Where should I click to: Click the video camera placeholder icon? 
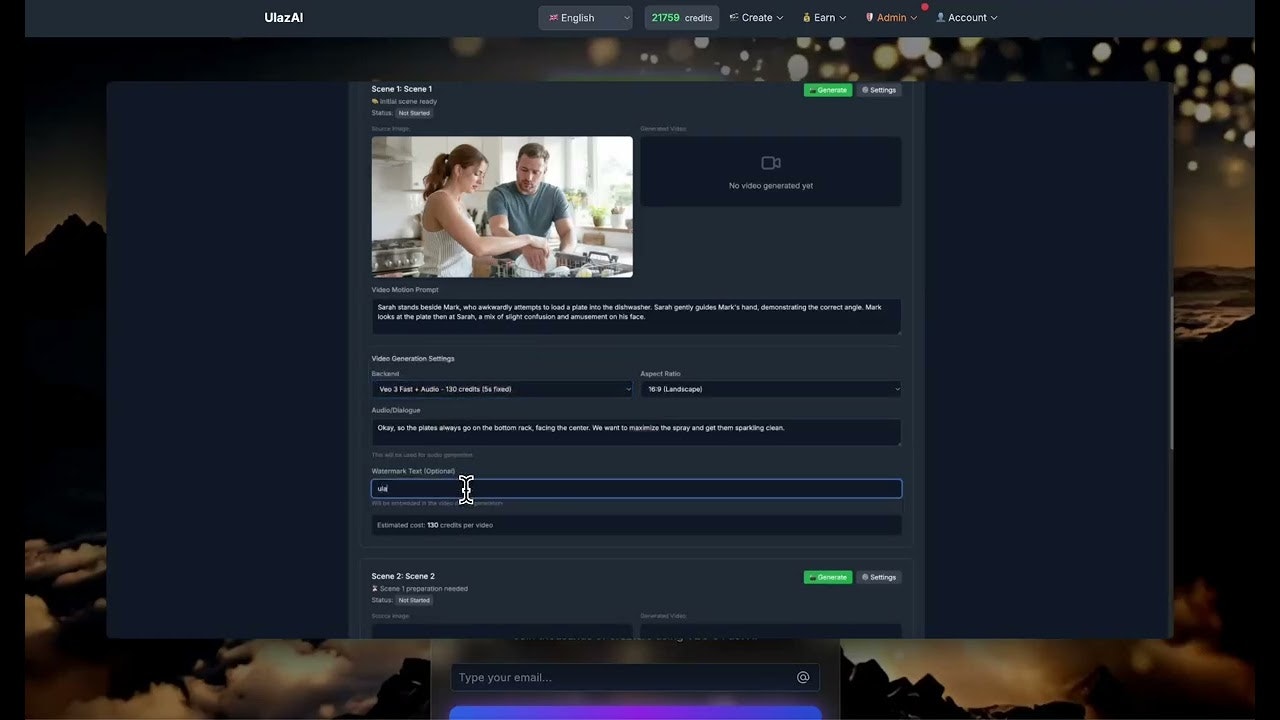point(771,162)
